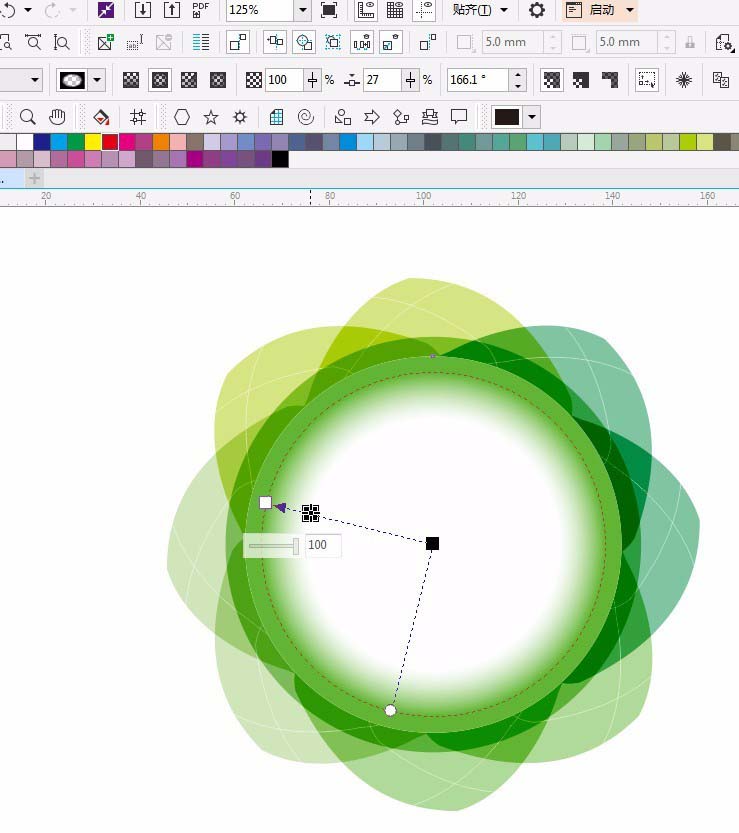The height and width of the screenshot is (833, 739).
Task: Select linear fountain transparency type
Action: [131, 80]
